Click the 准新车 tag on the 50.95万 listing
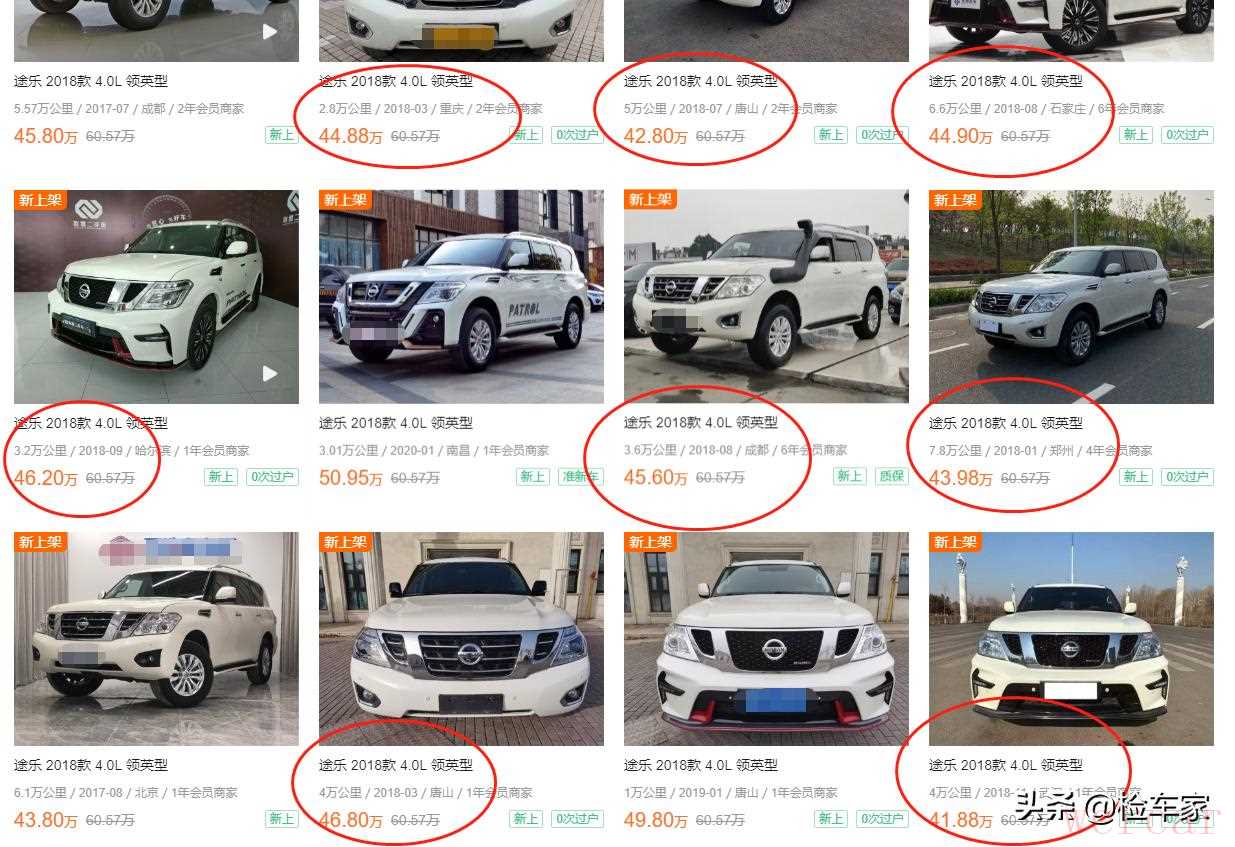This screenshot has height=847, width=1235. tap(581, 477)
